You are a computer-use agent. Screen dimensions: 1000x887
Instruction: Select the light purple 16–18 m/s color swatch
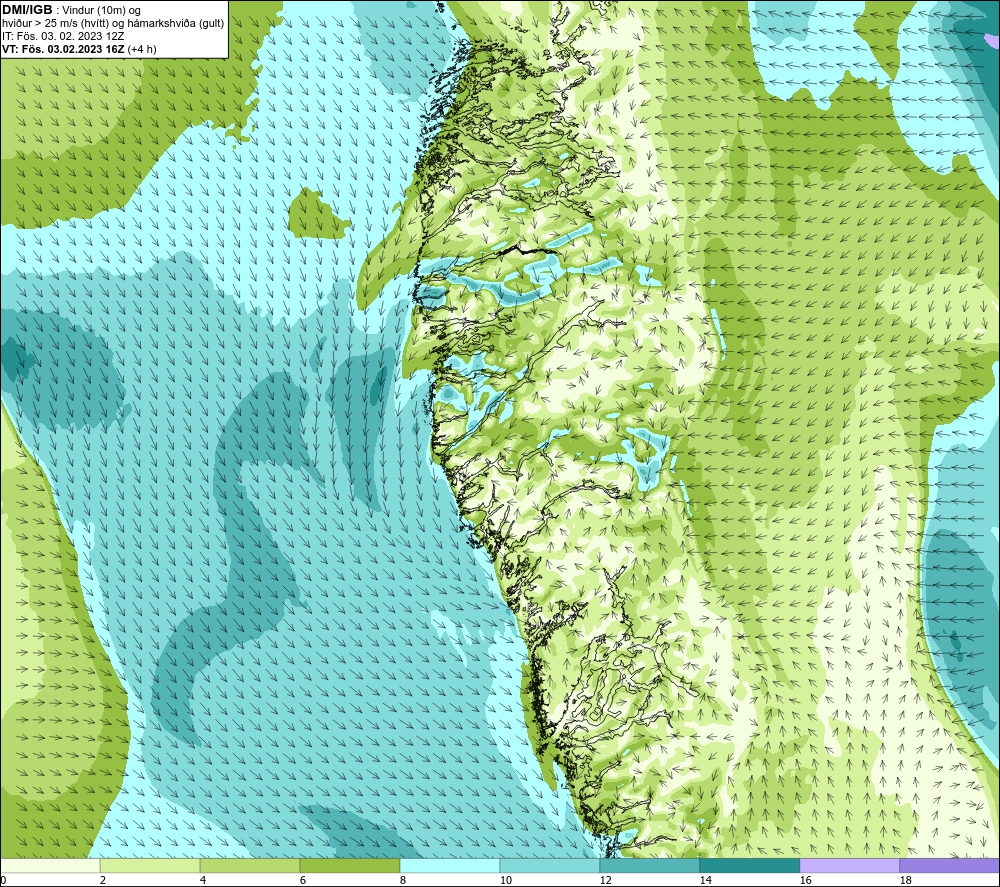coord(849,865)
